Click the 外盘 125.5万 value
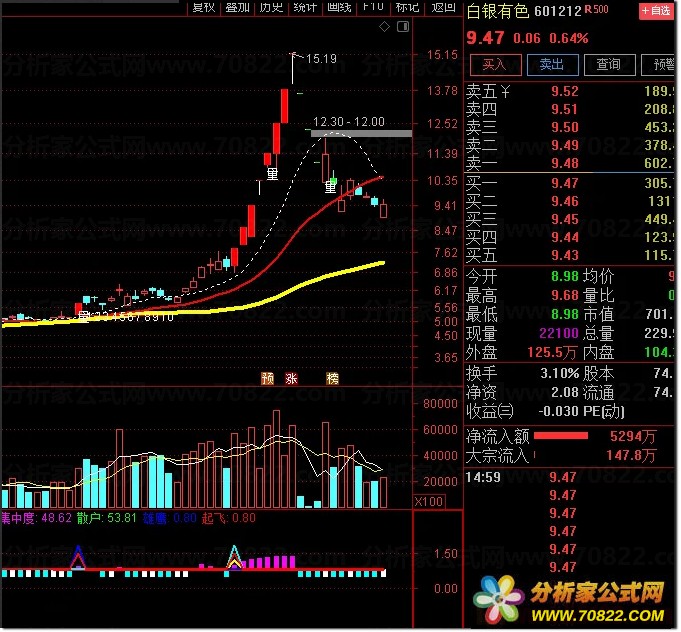The image size is (681, 632). [x=552, y=352]
